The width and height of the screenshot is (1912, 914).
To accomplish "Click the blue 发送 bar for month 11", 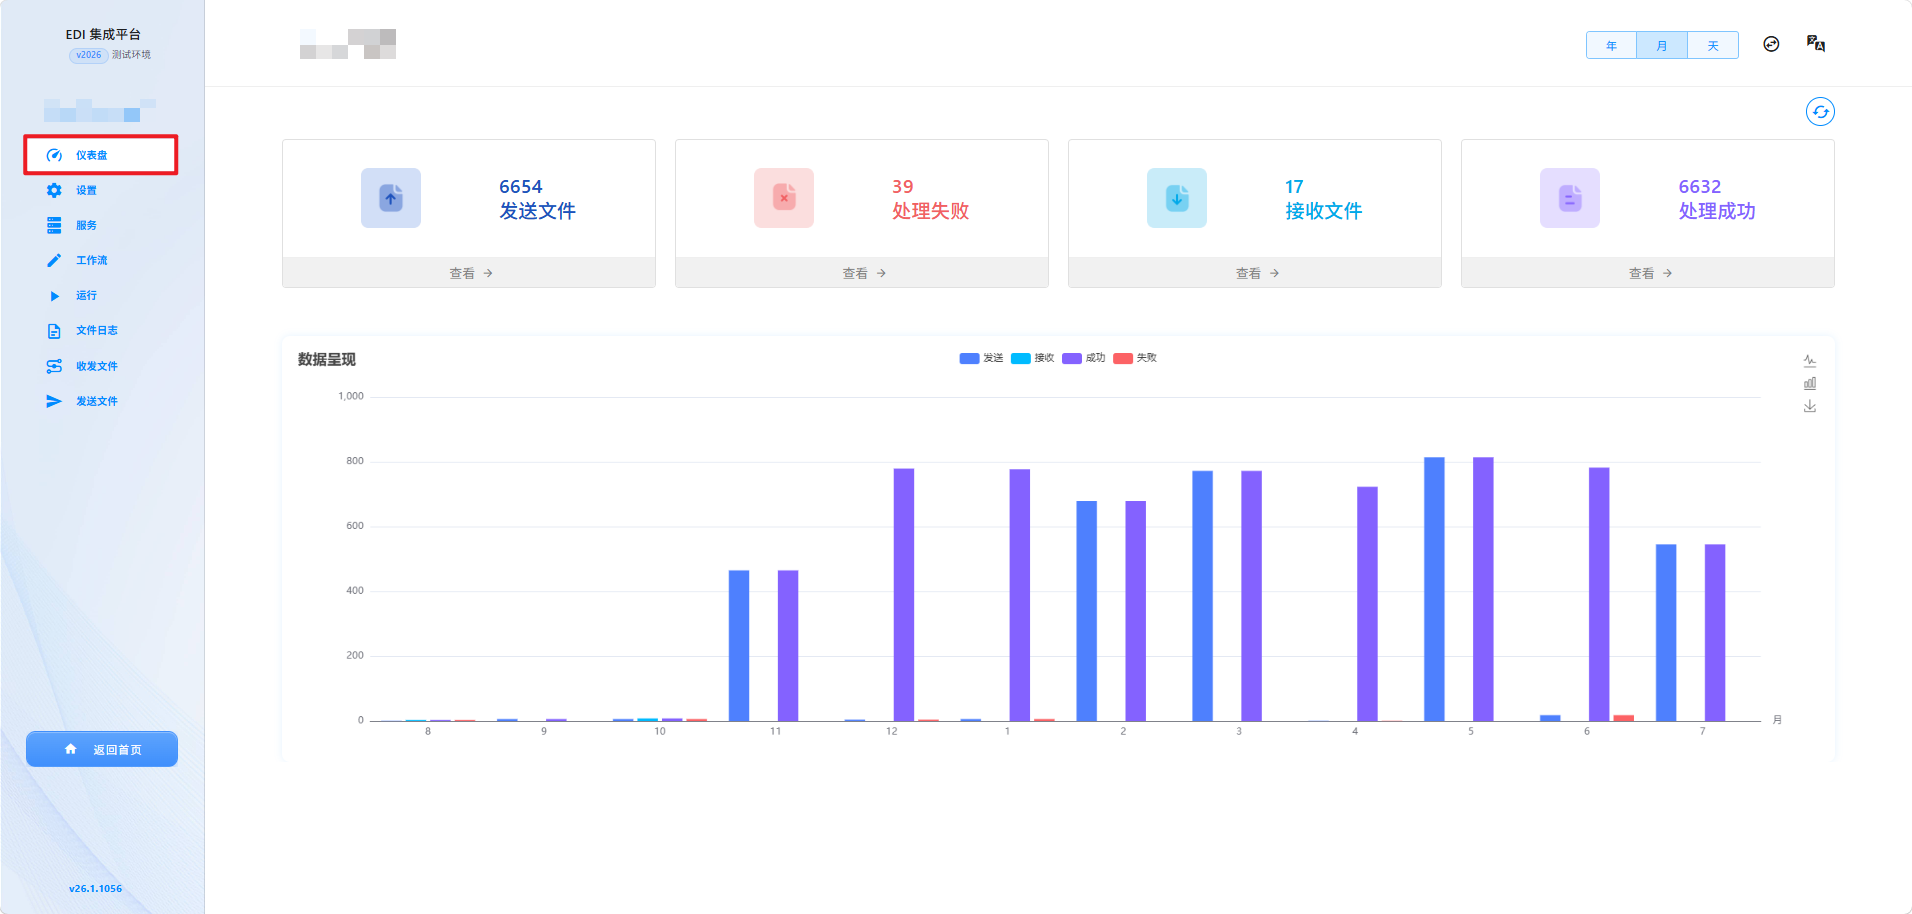I will (739, 645).
